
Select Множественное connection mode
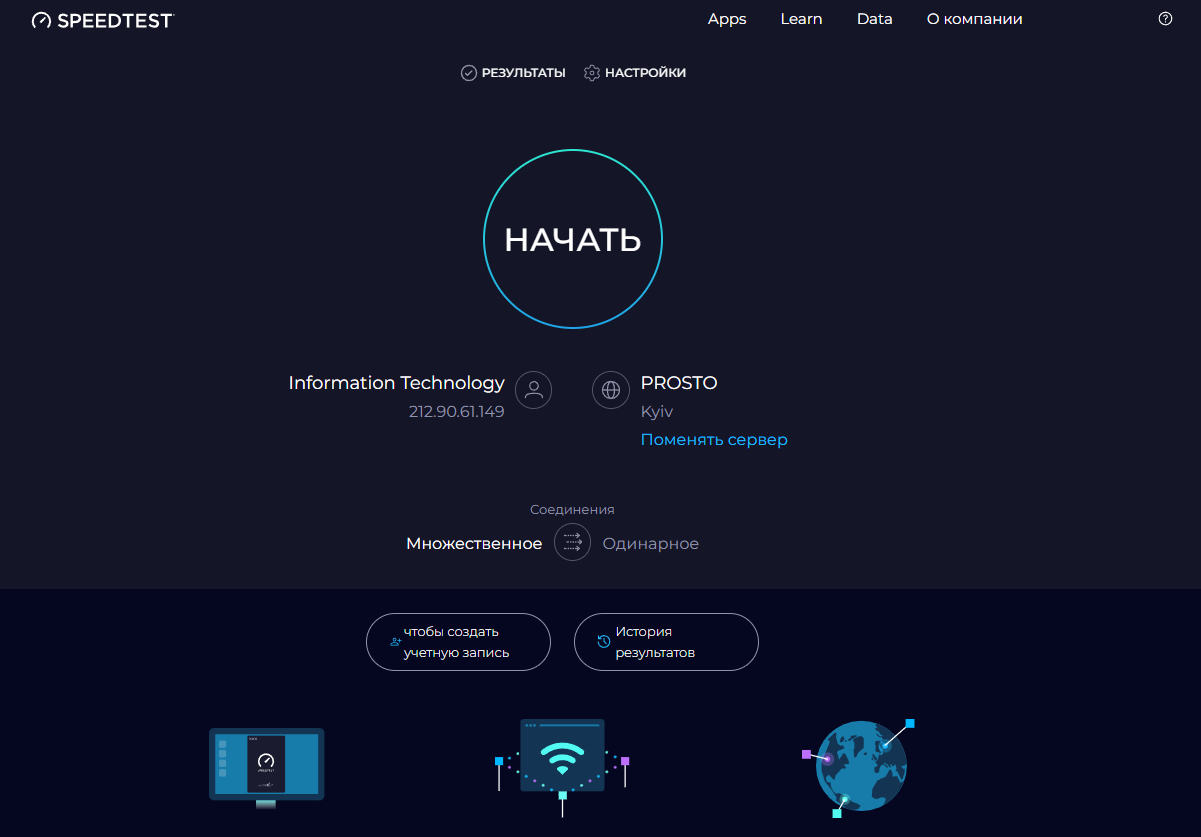pos(474,544)
